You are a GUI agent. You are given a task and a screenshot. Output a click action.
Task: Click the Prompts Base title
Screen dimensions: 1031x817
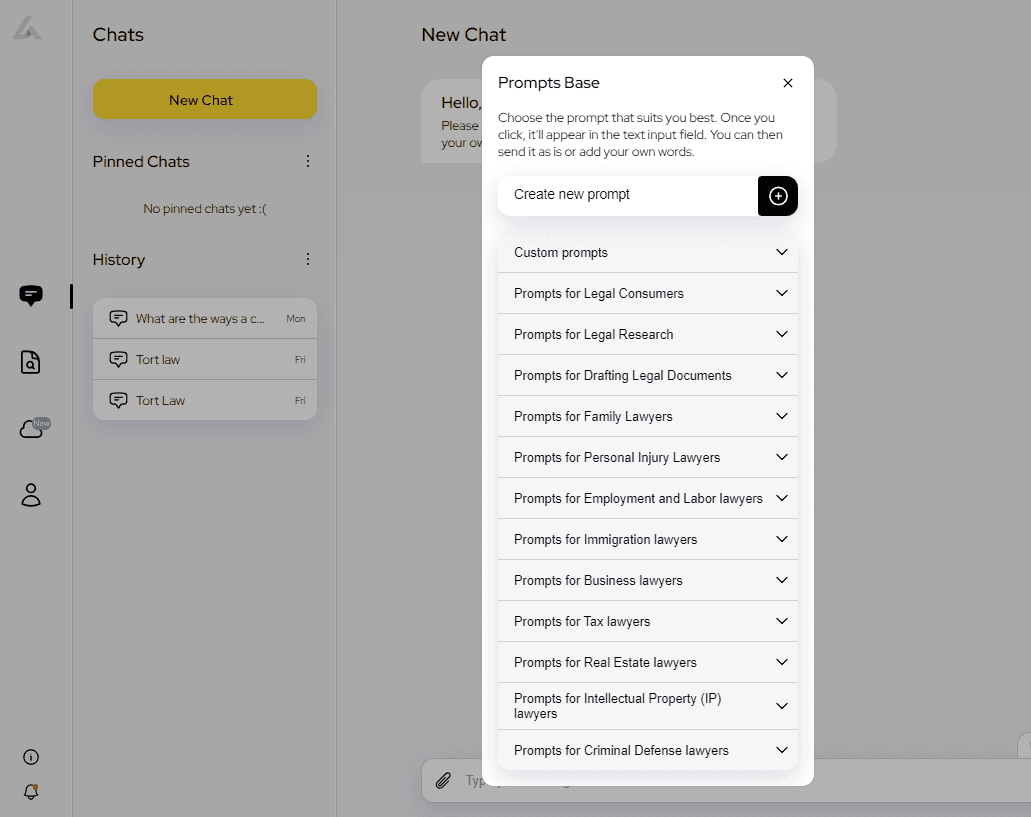coord(548,83)
